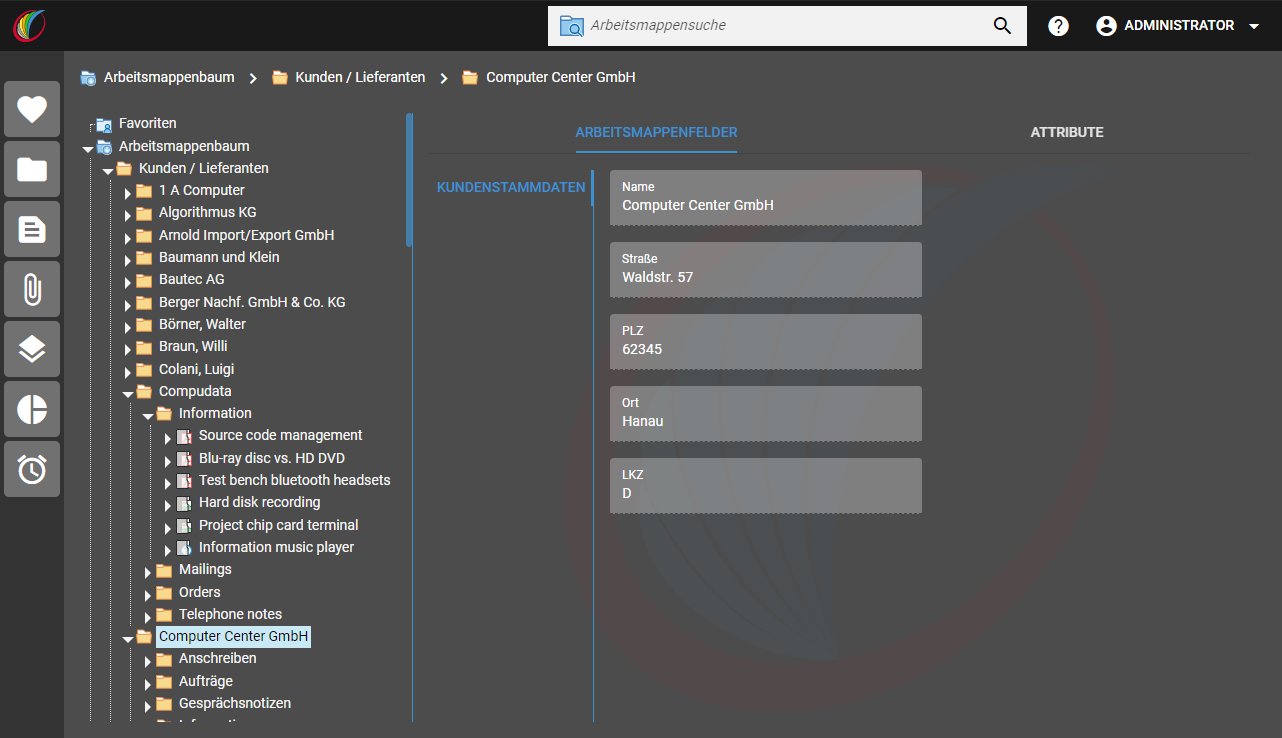Select the Arbeitsmappenfelder tab
This screenshot has width=1282, height=738.
656,132
